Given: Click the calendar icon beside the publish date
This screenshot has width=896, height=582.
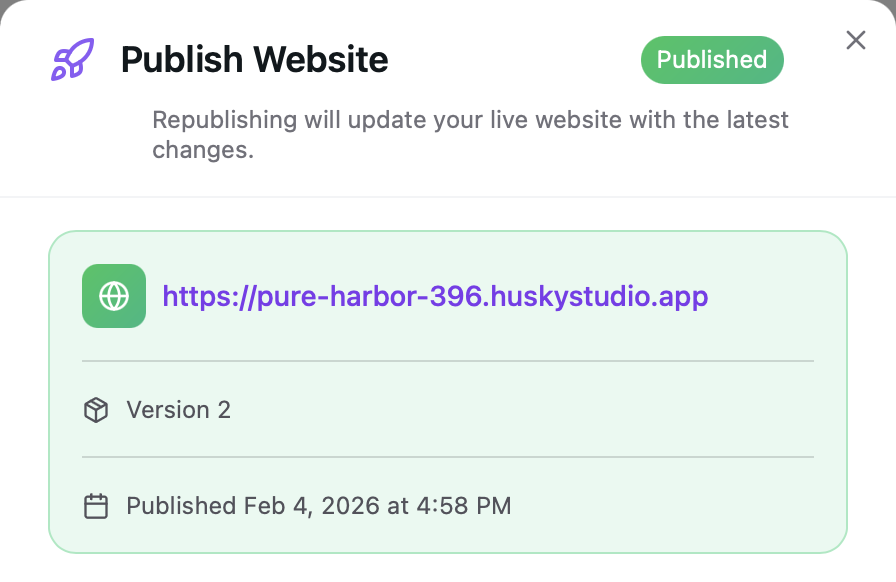Looking at the screenshot, I should point(95,506).
